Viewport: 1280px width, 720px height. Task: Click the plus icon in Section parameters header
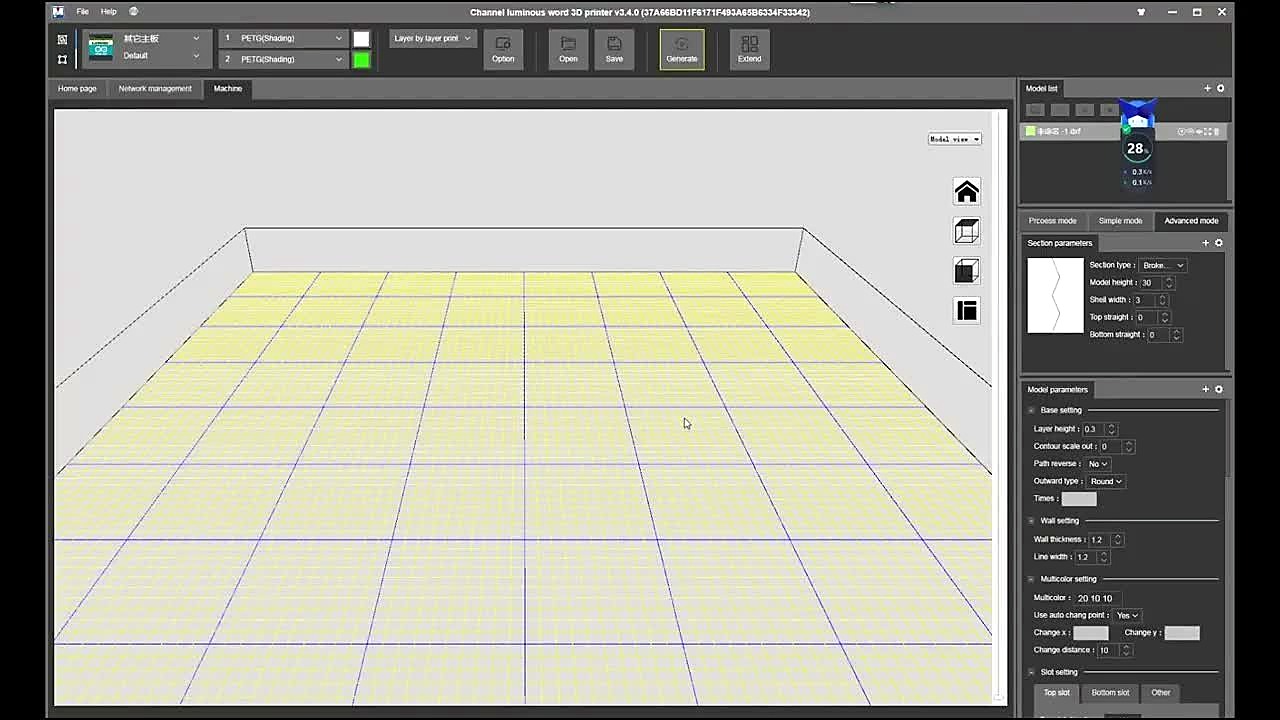(1205, 243)
